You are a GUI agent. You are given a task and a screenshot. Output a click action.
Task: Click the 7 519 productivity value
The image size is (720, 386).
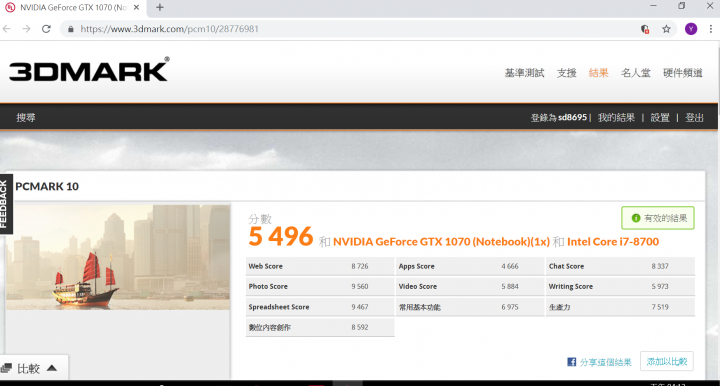pyautogui.click(x=660, y=307)
